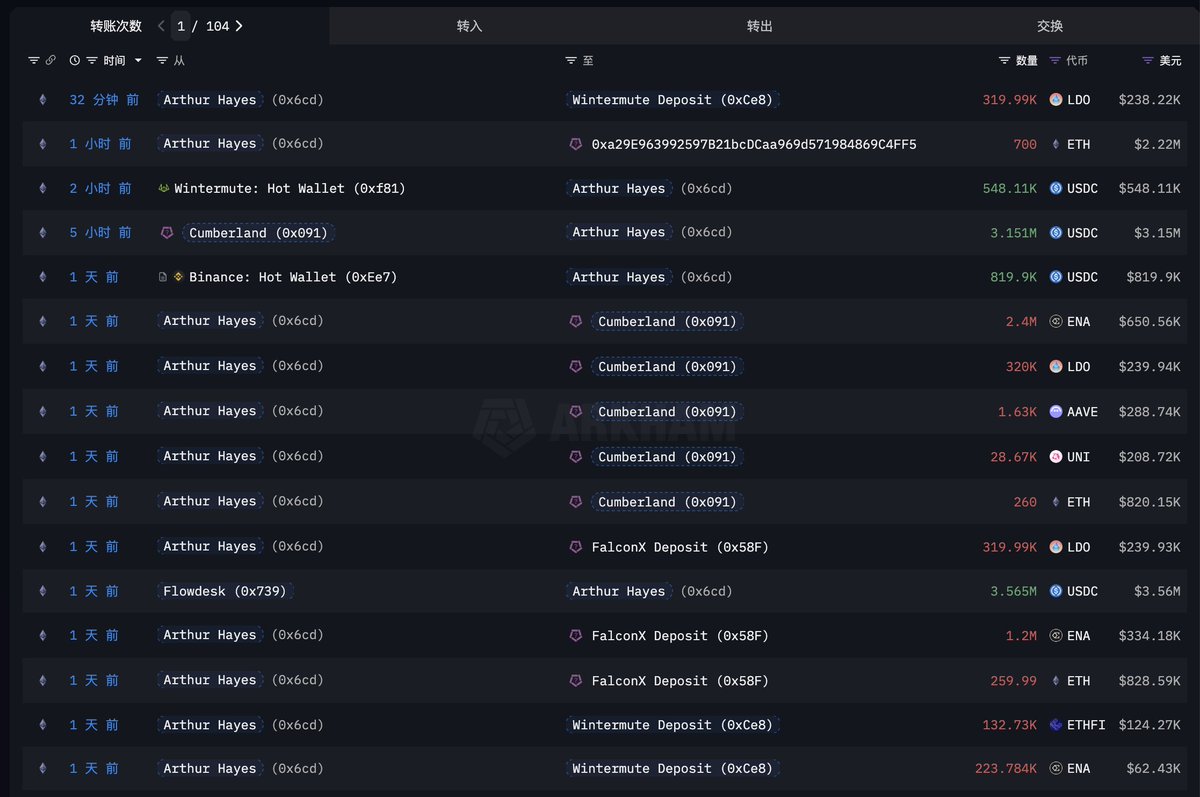Click the page number field showing 1
The height and width of the screenshot is (797, 1200).
pos(181,26)
